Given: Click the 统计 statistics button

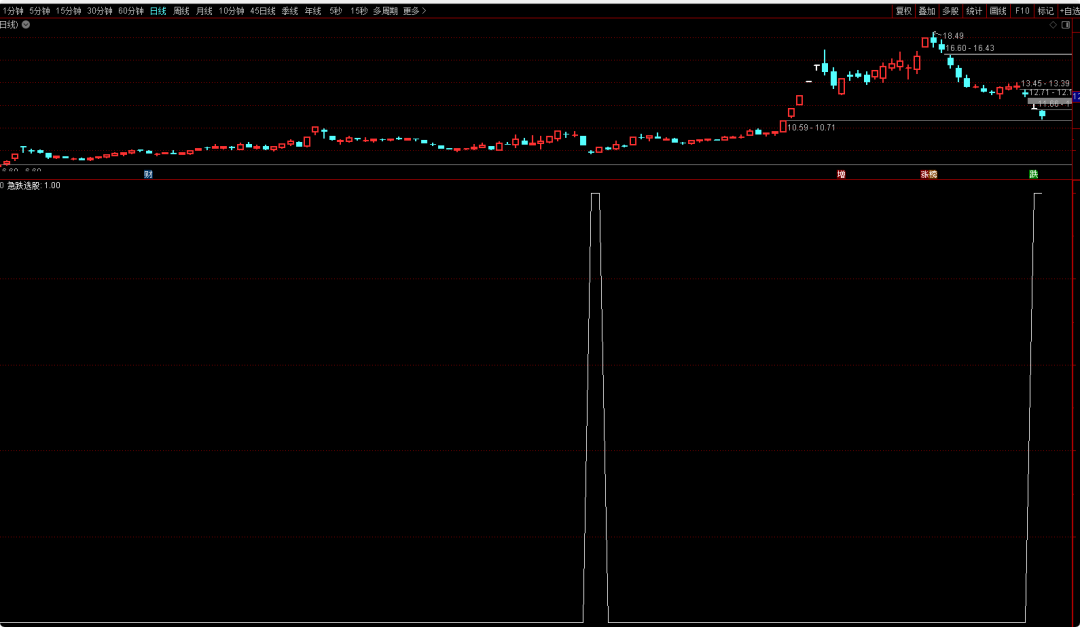Looking at the screenshot, I should click(x=974, y=11).
